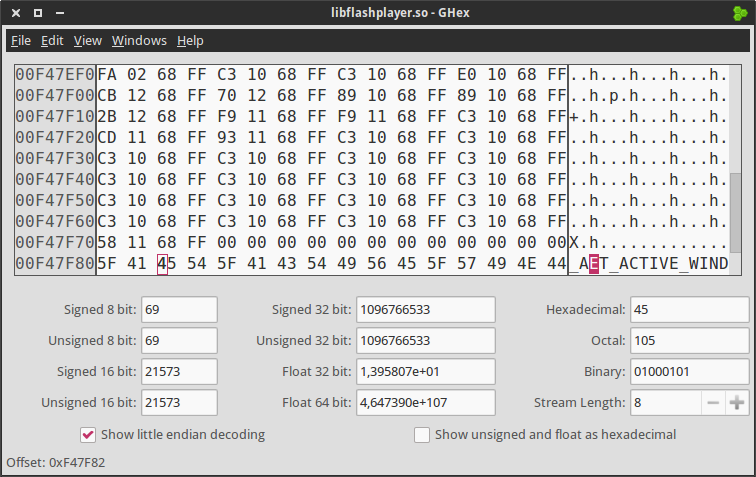Open the Windows menu
756x477 pixels.
(139, 41)
